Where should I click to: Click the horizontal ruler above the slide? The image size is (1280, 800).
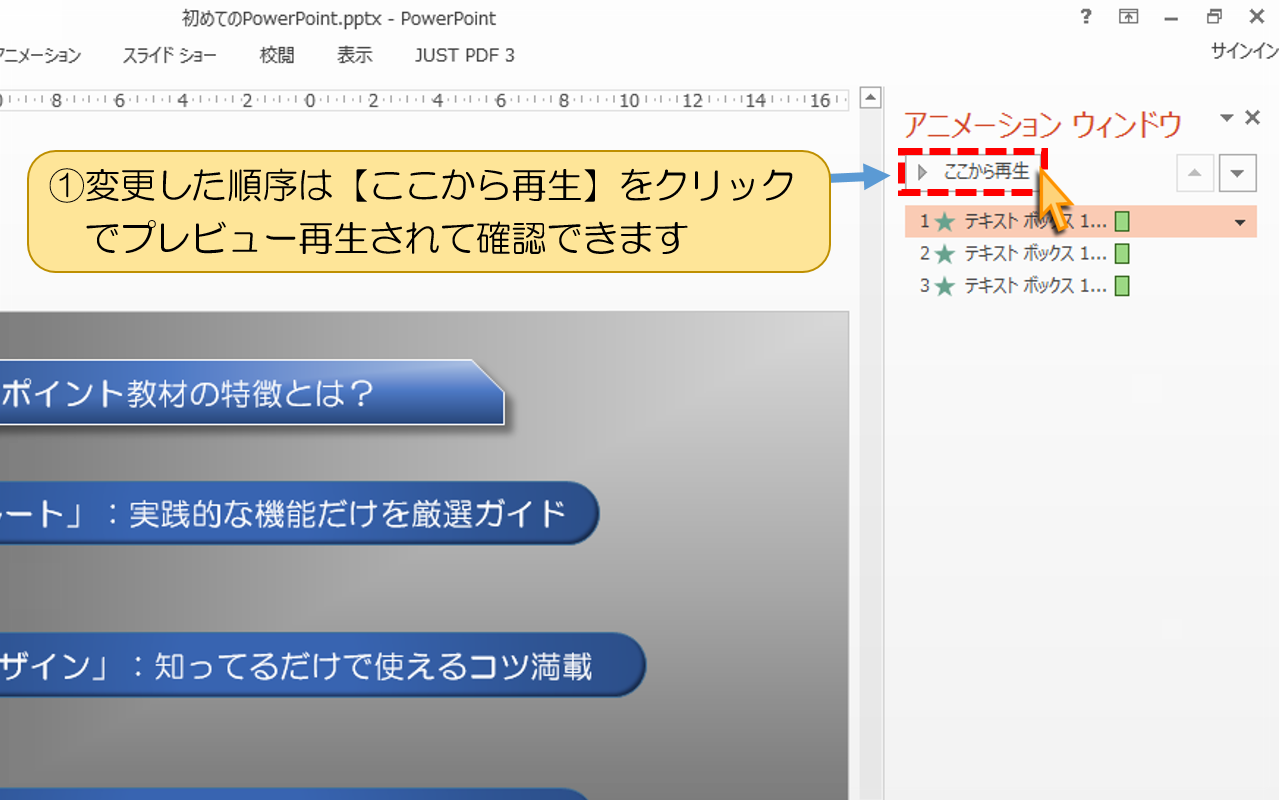(424, 100)
